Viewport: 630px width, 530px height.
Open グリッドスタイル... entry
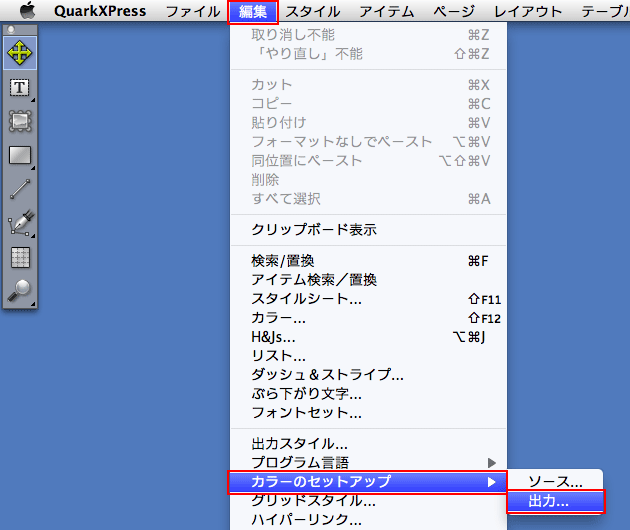(368, 501)
